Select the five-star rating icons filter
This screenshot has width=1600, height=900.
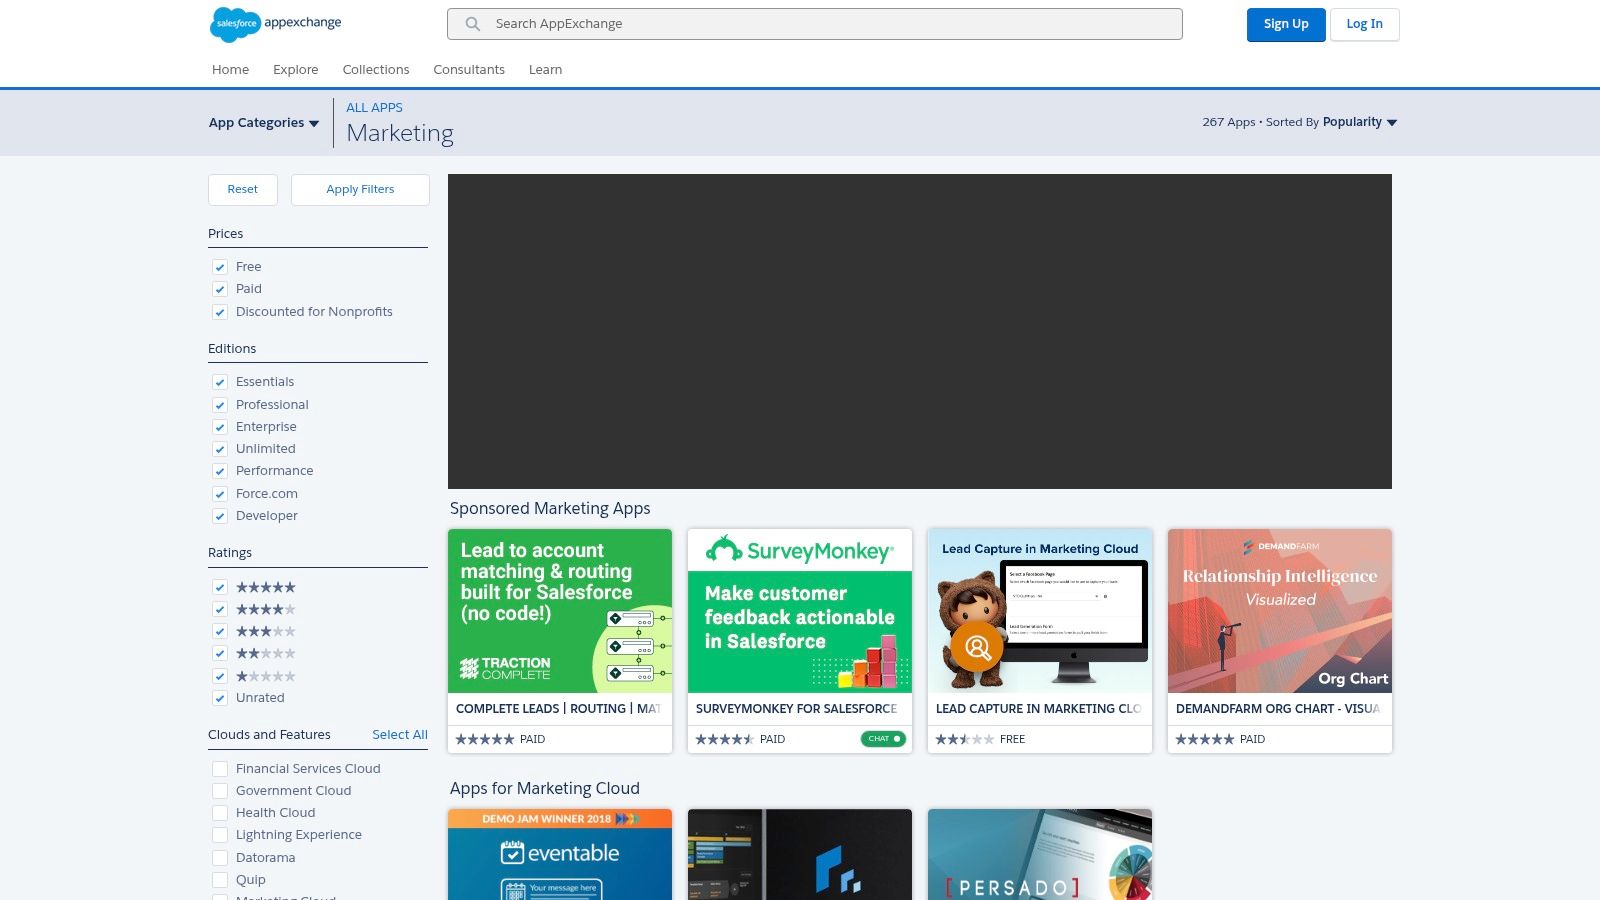(266, 587)
